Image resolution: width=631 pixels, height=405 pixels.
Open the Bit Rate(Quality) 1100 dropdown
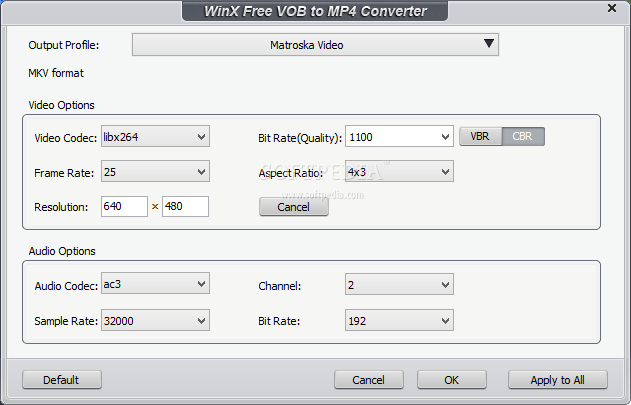[x=399, y=136]
